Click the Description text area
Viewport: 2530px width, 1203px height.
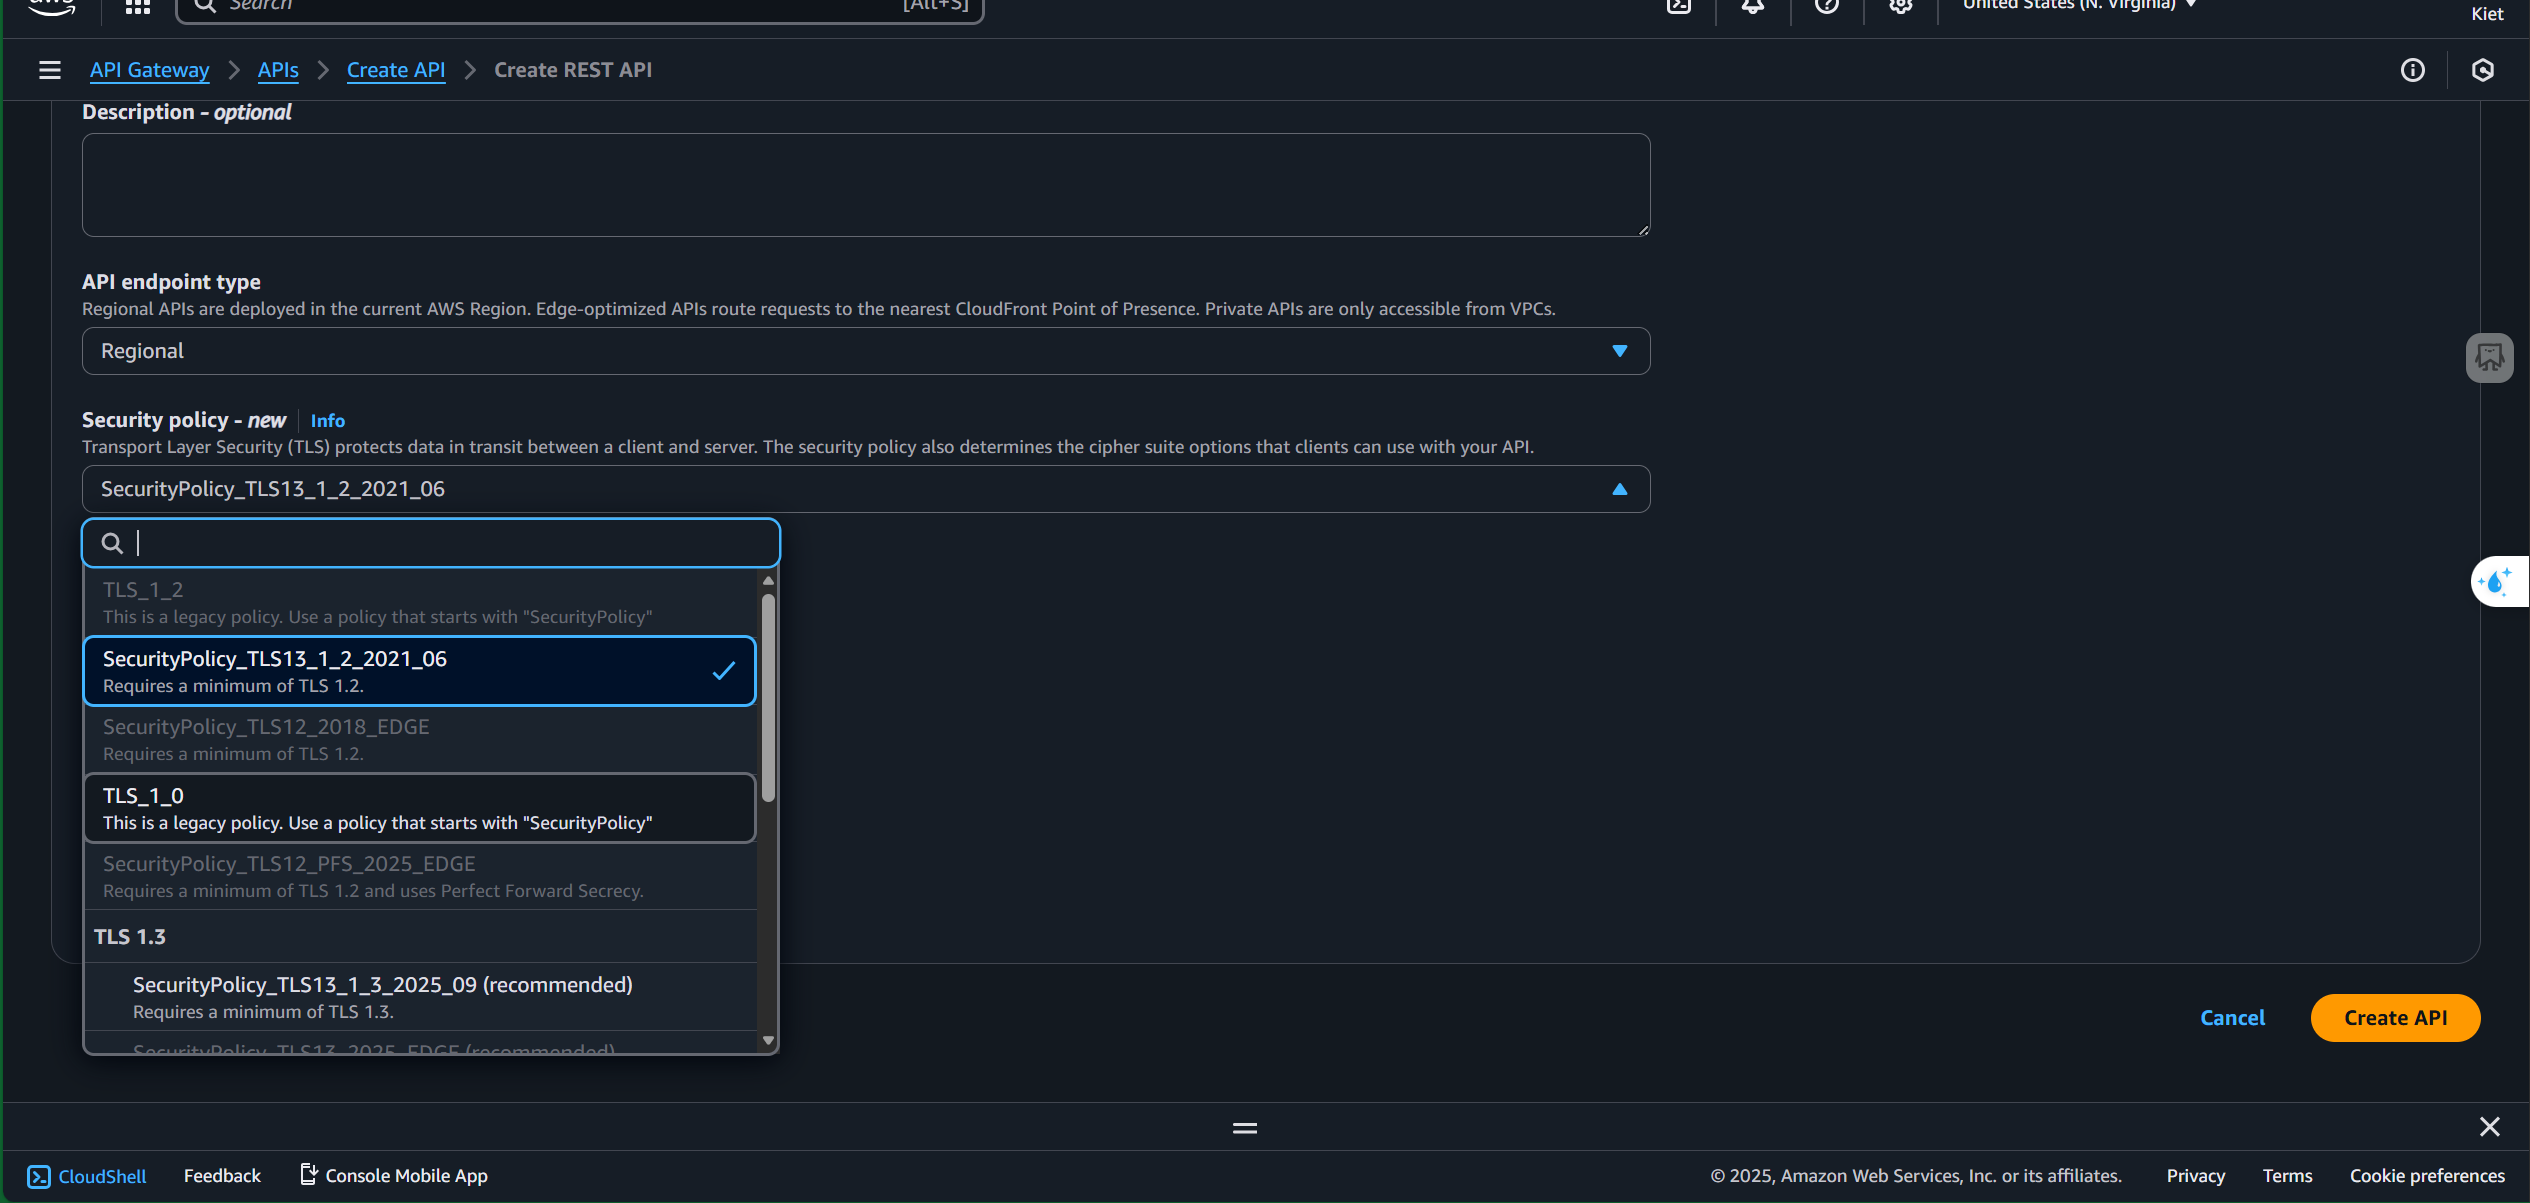click(865, 185)
